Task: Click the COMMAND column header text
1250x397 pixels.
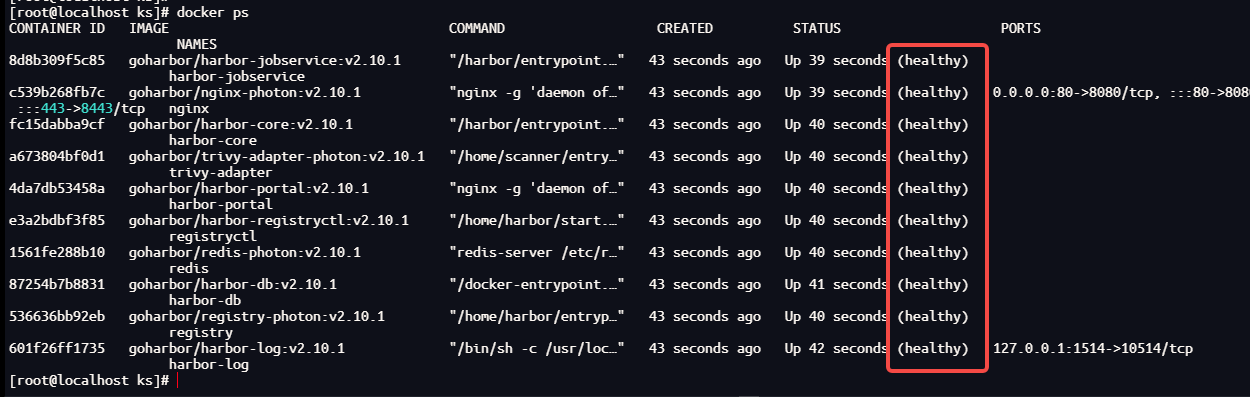Action: 477,29
